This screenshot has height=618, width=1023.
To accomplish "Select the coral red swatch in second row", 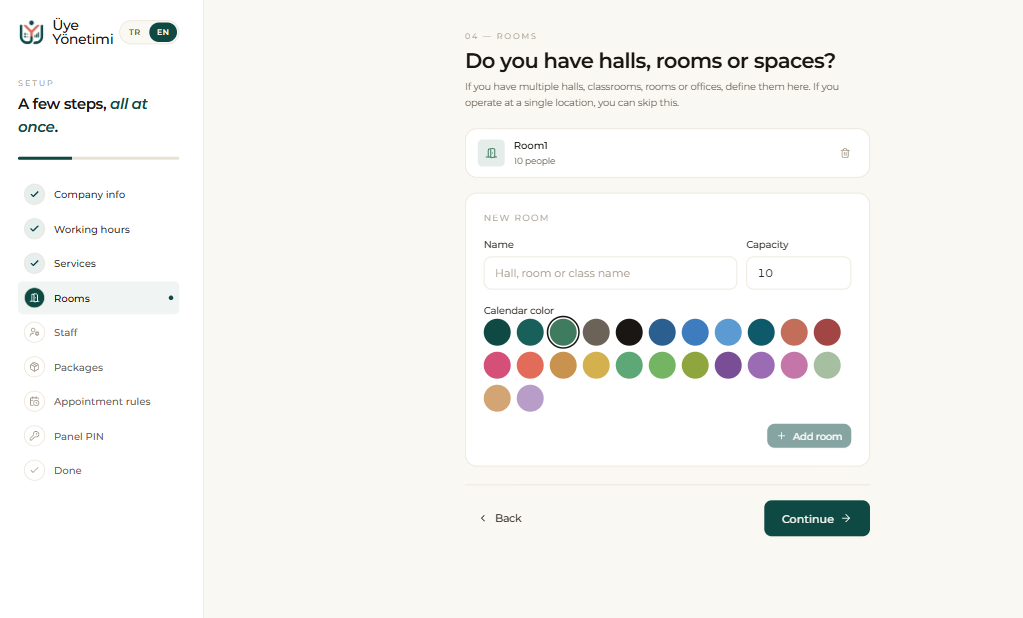I will click(530, 365).
